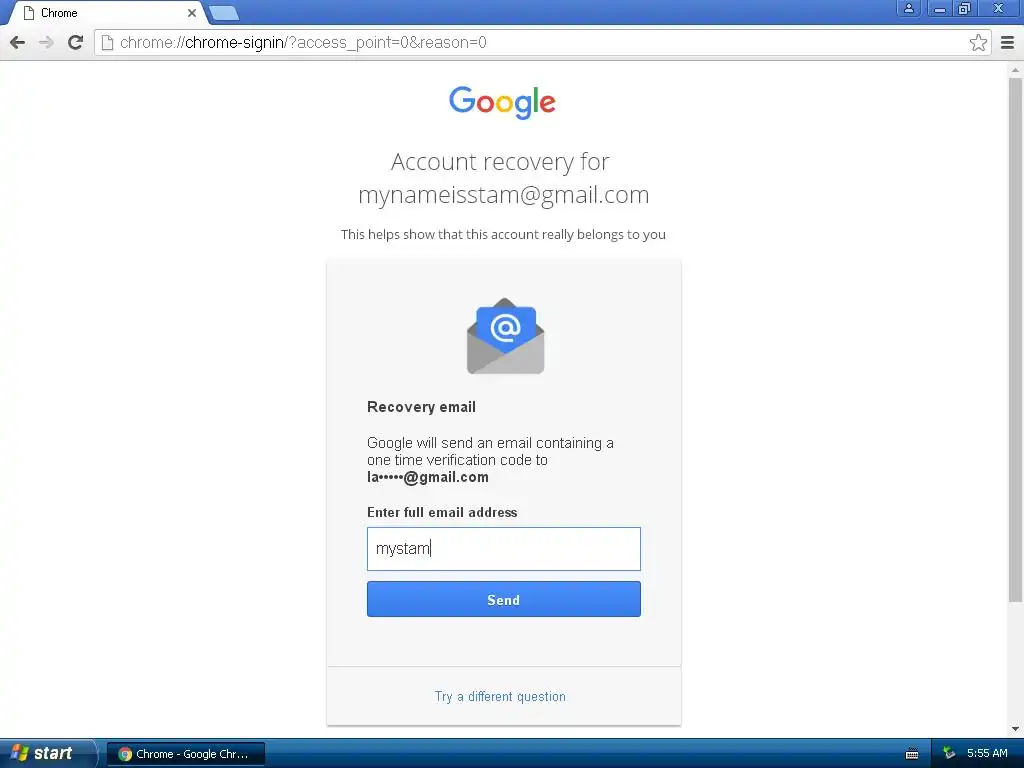Click the page icon in the address bar
Viewport: 1024px width, 768px height.
108,42
